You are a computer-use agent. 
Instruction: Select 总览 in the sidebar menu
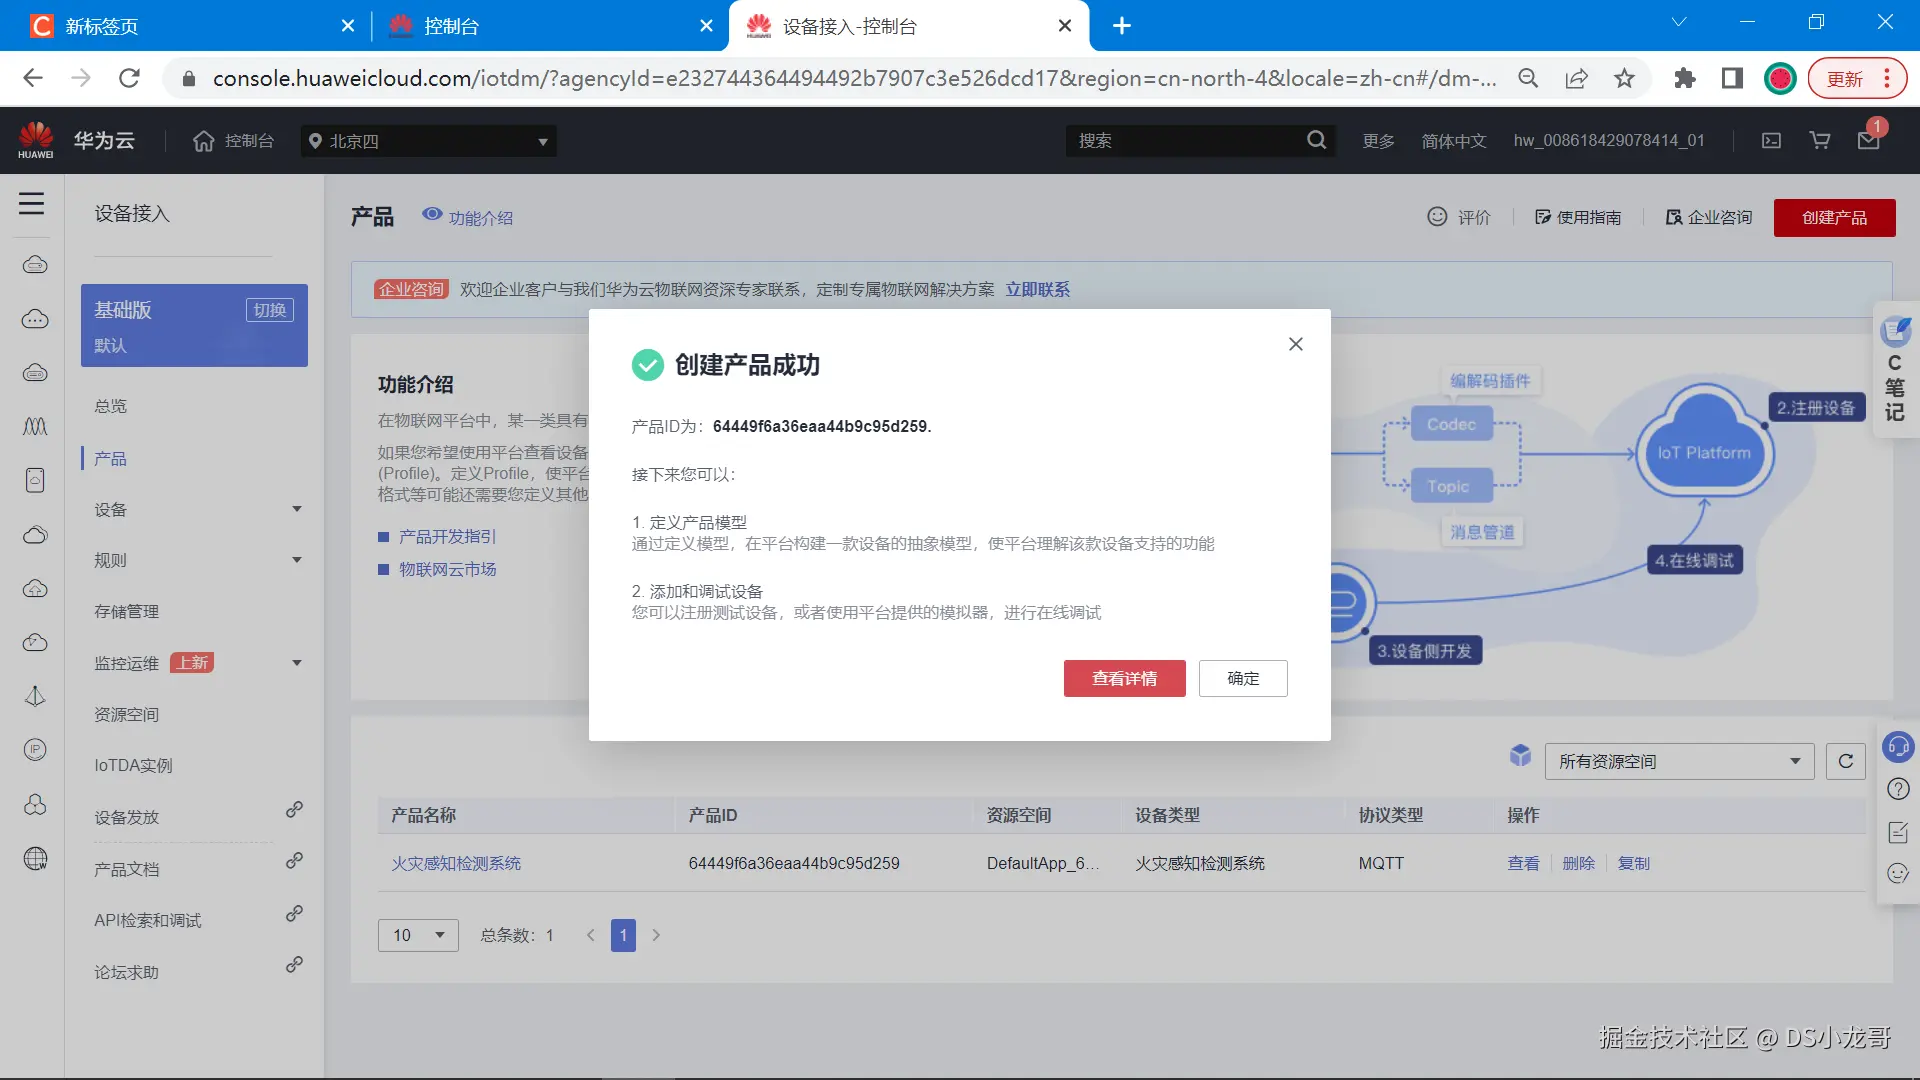[x=111, y=406]
